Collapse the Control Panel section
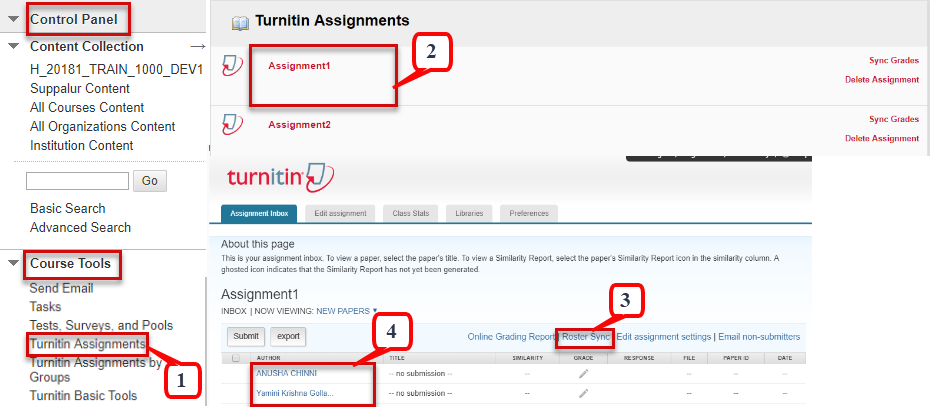The width and height of the screenshot is (930, 407). tap(13, 19)
